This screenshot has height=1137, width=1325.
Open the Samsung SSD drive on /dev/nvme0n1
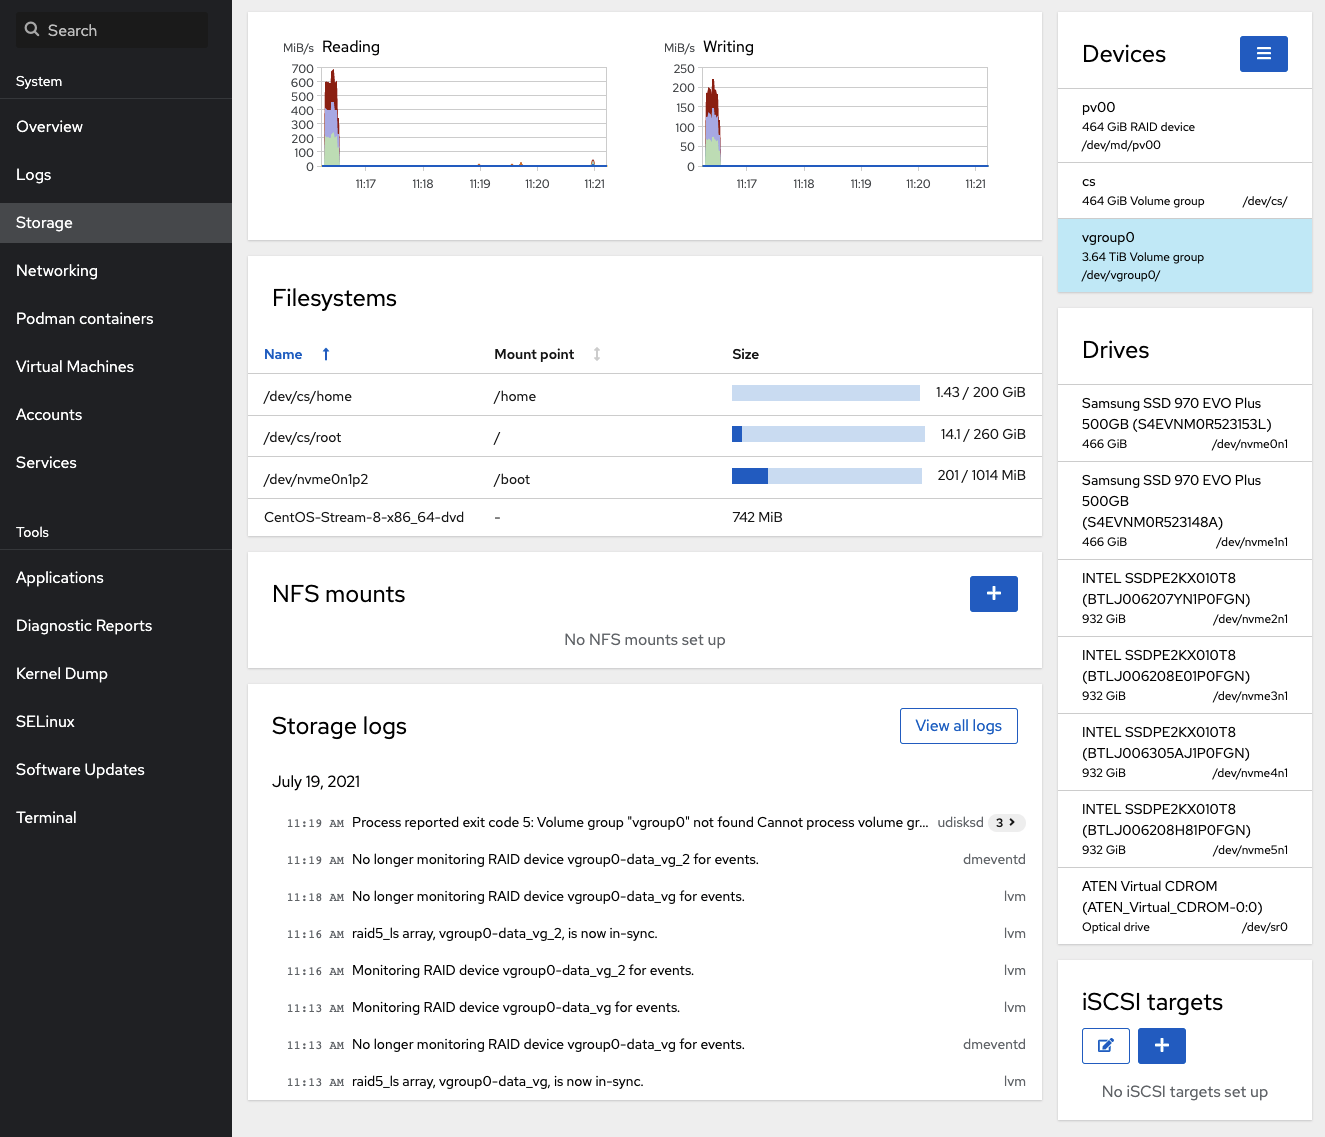pyautogui.click(x=1184, y=423)
